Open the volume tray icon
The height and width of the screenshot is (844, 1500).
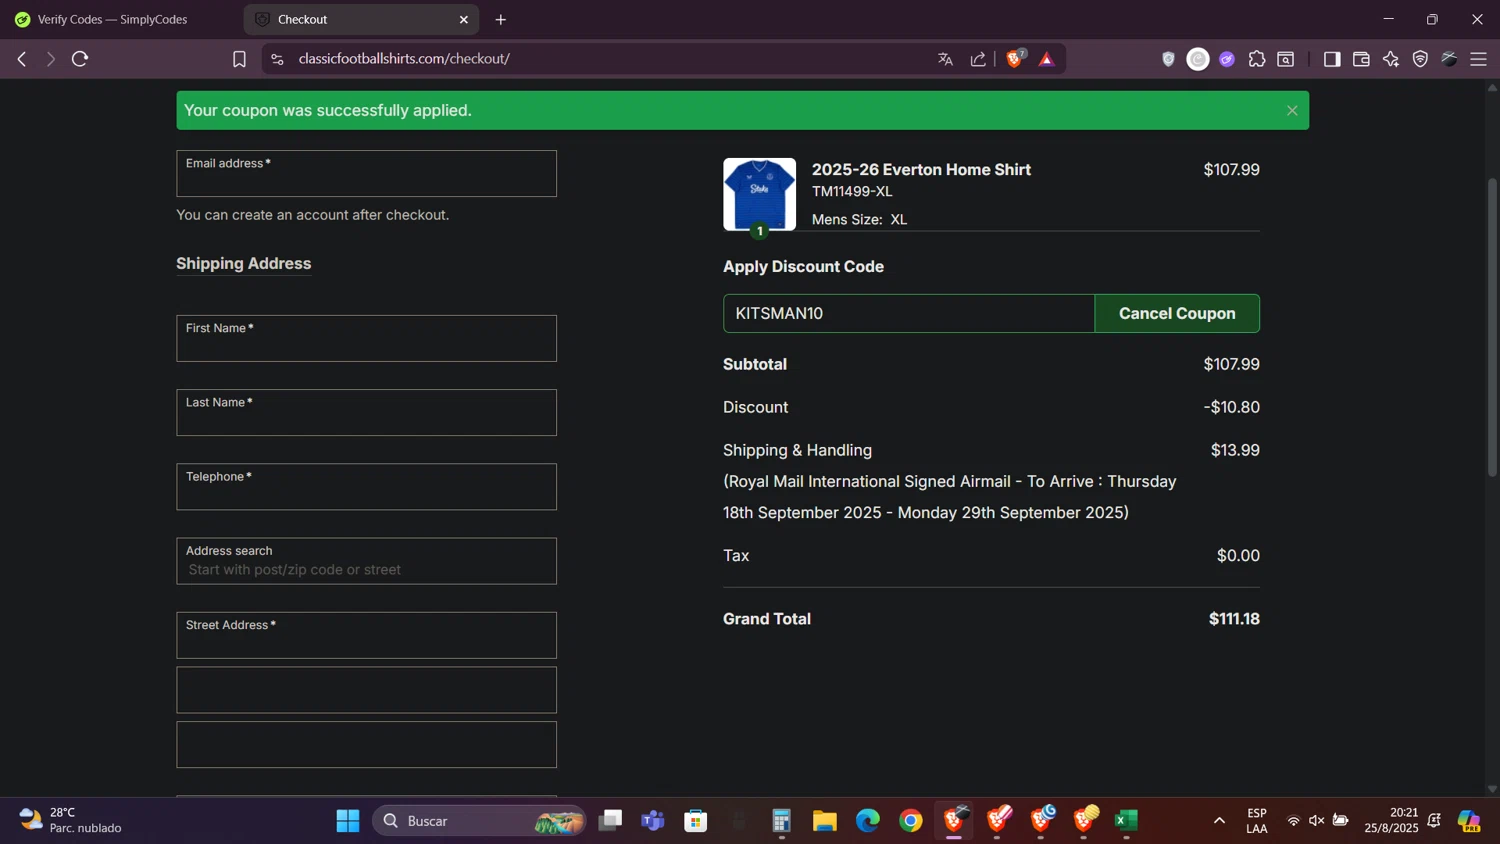(1316, 821)
